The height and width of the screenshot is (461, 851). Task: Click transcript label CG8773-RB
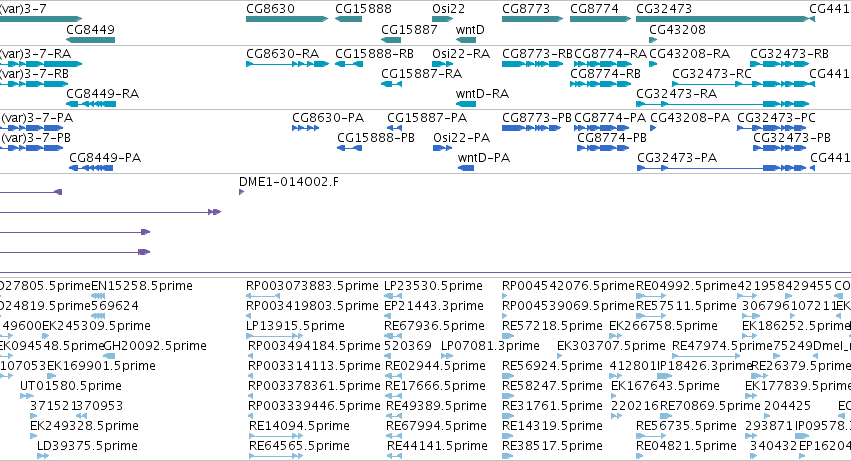537,54
